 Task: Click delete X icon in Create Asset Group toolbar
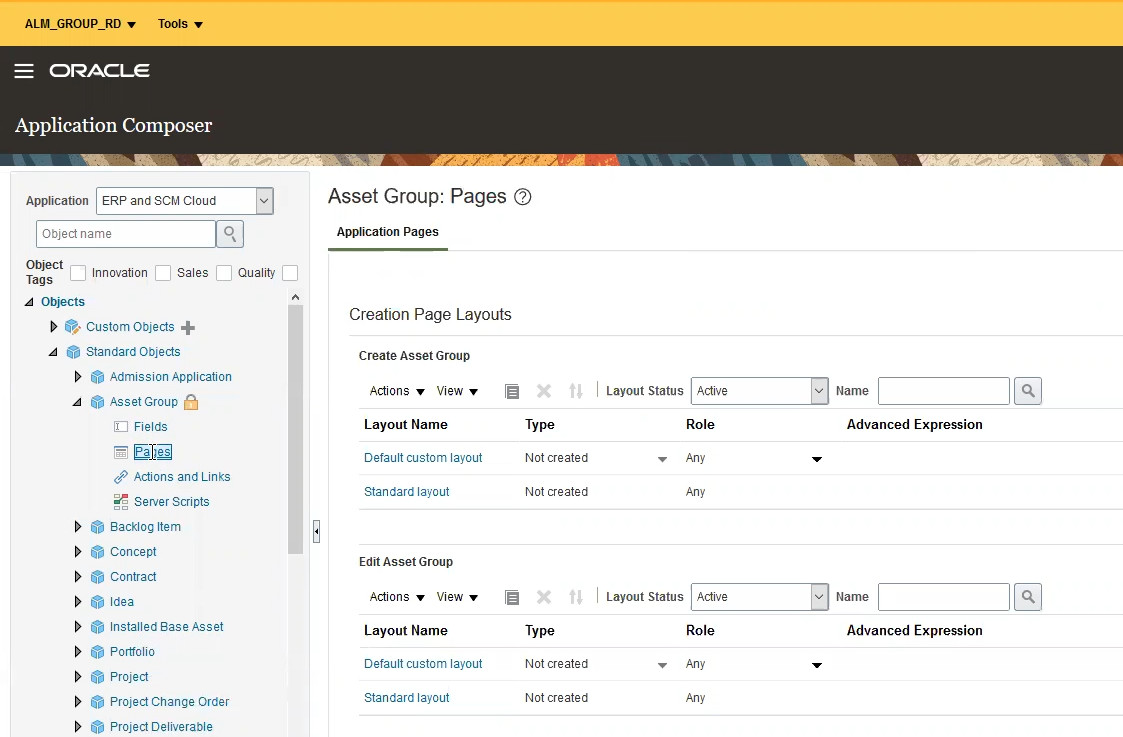click(544, 391)
